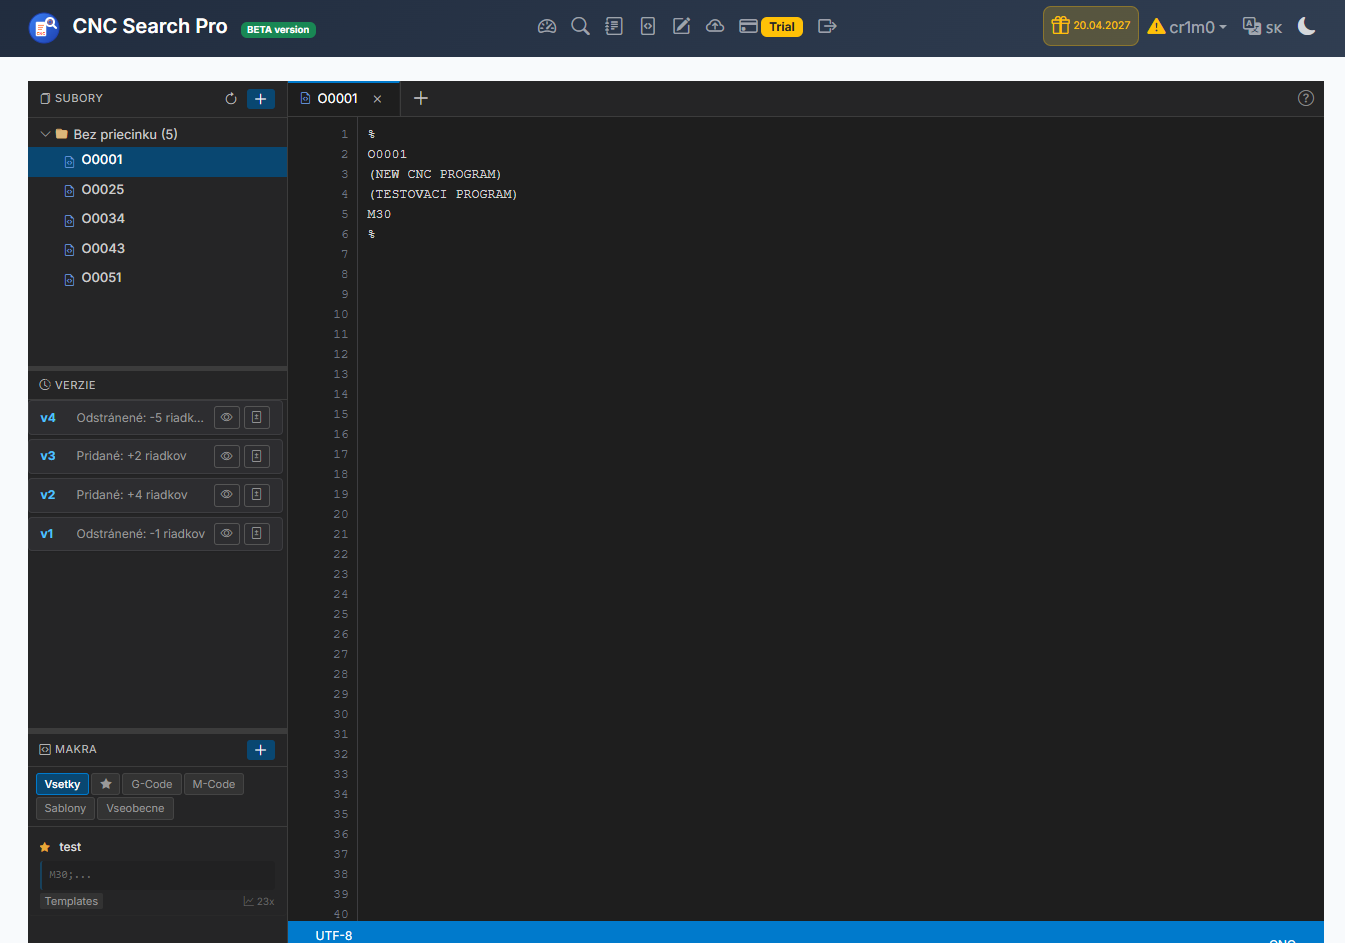Click the yellow Trial badge
The image size is (1345, 943).
pyautogui.click(x=782, y=27)
